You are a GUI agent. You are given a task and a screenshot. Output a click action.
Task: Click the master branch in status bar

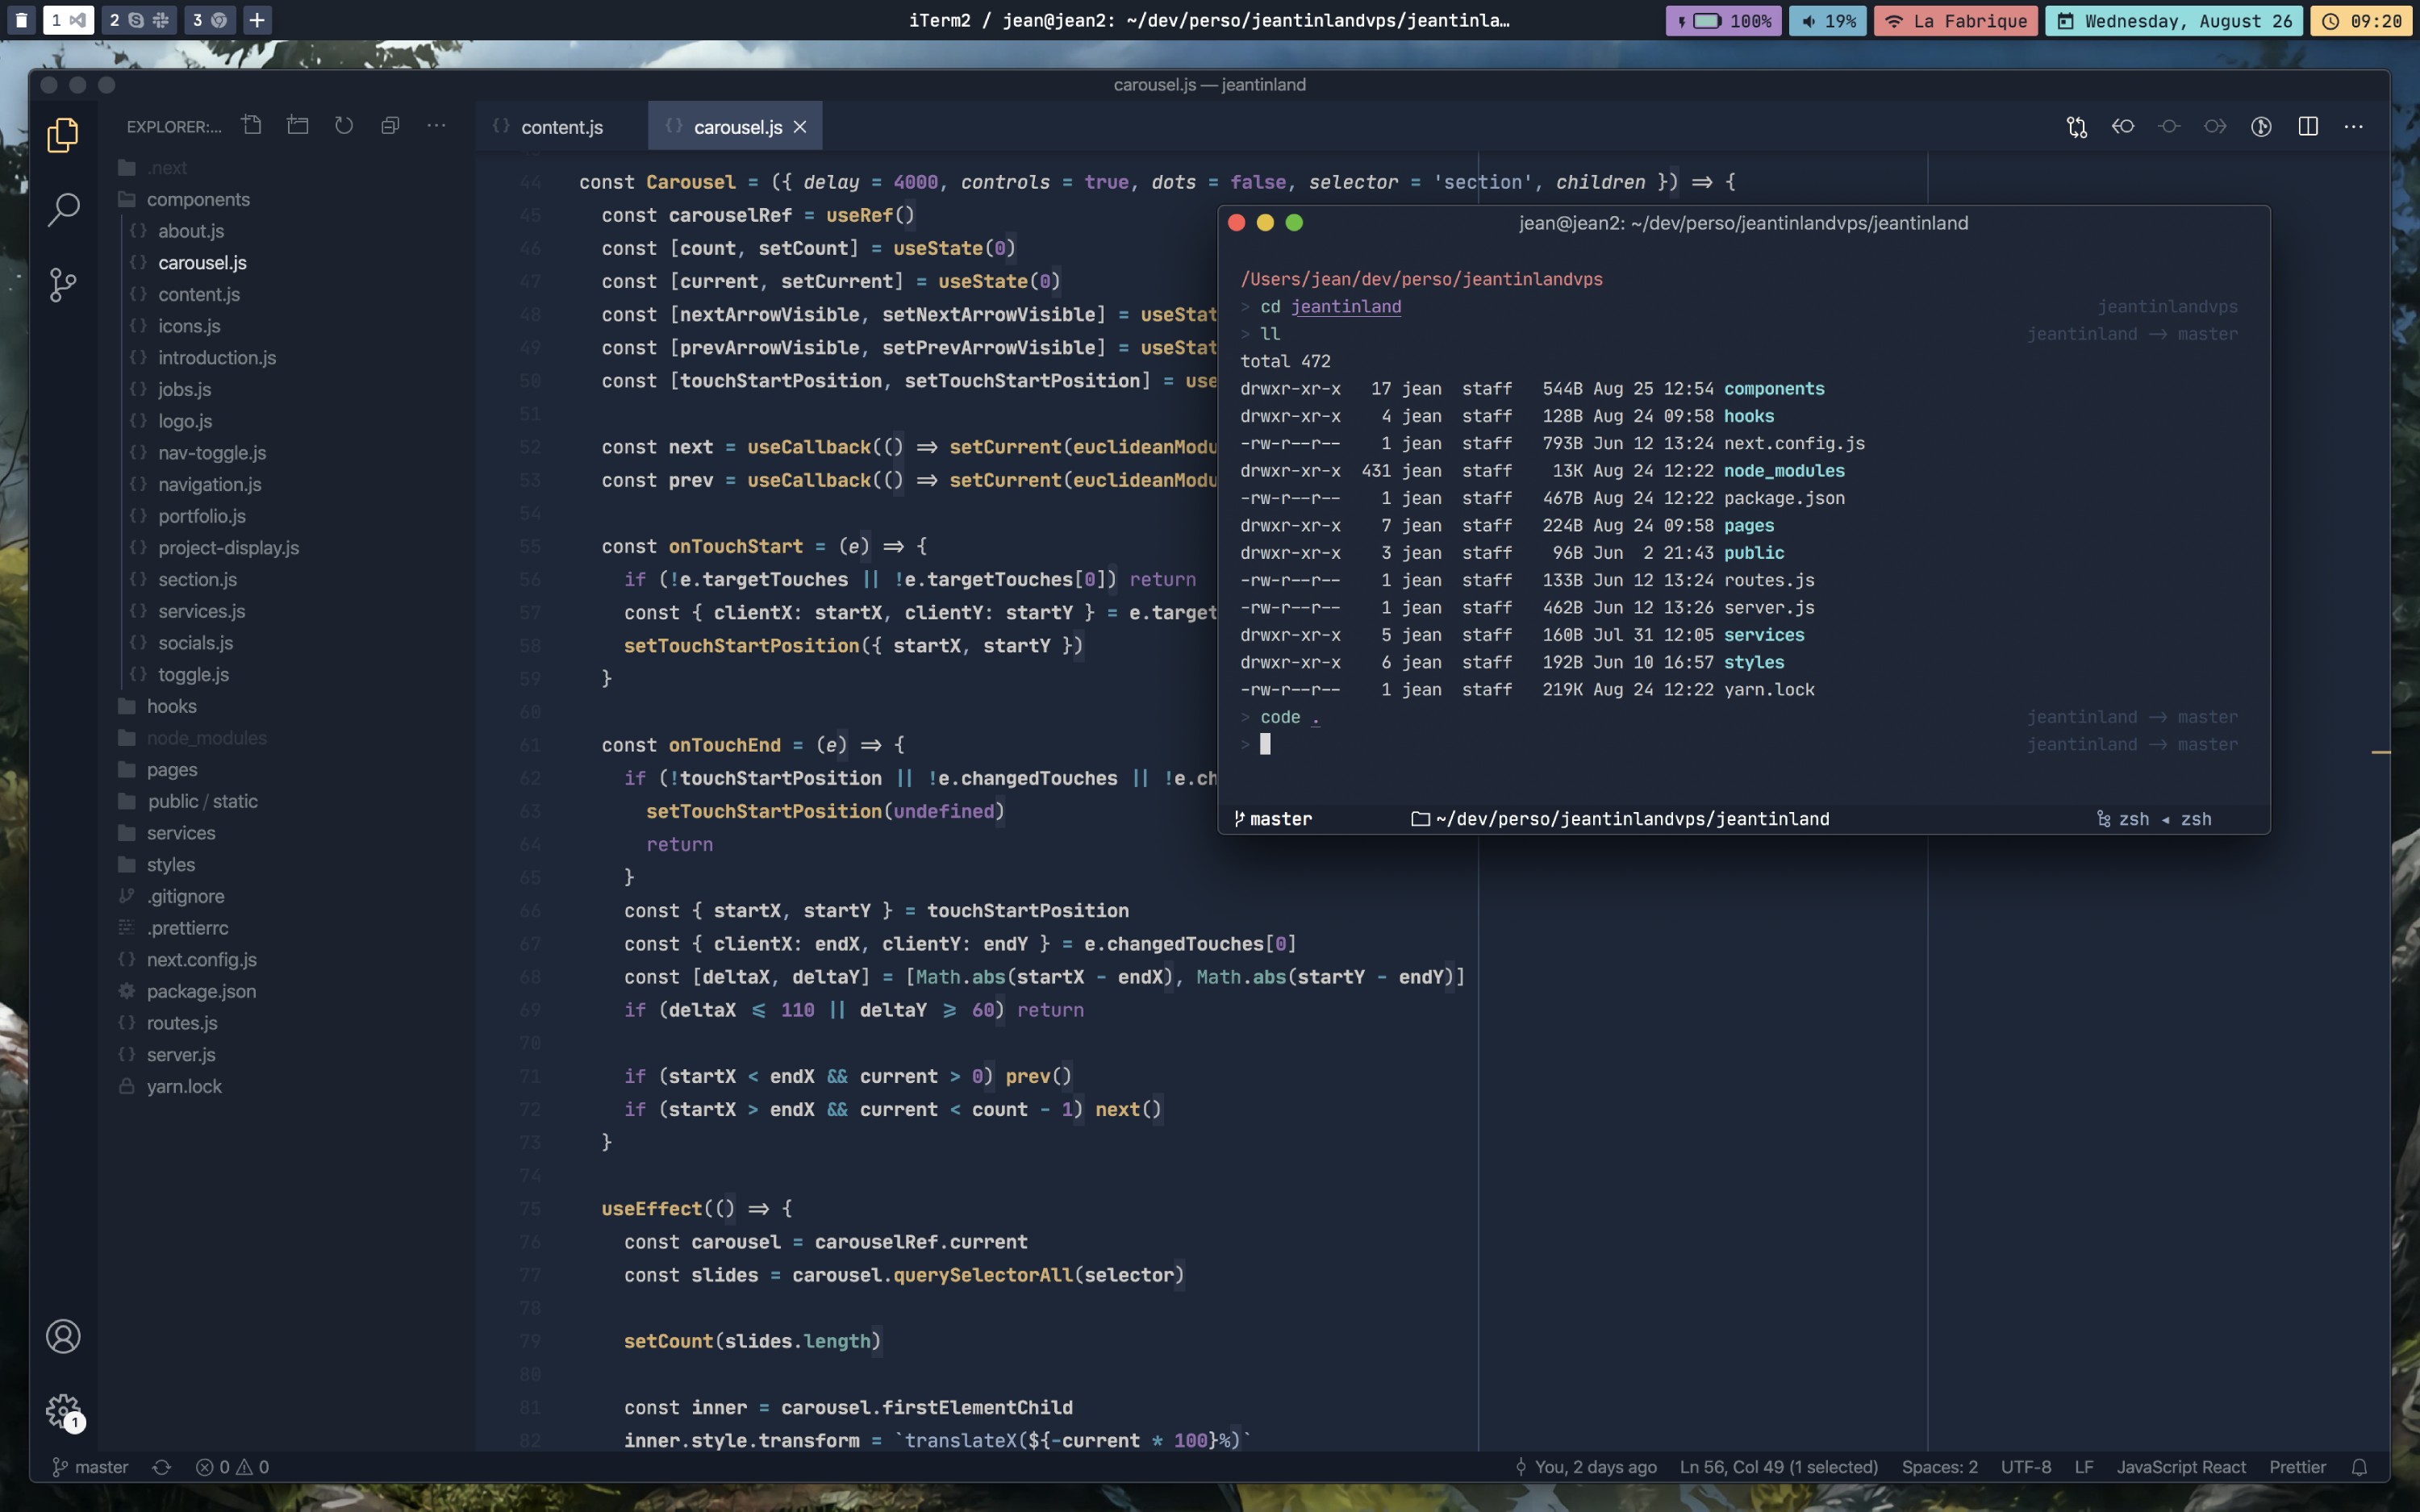point(91,1467)
